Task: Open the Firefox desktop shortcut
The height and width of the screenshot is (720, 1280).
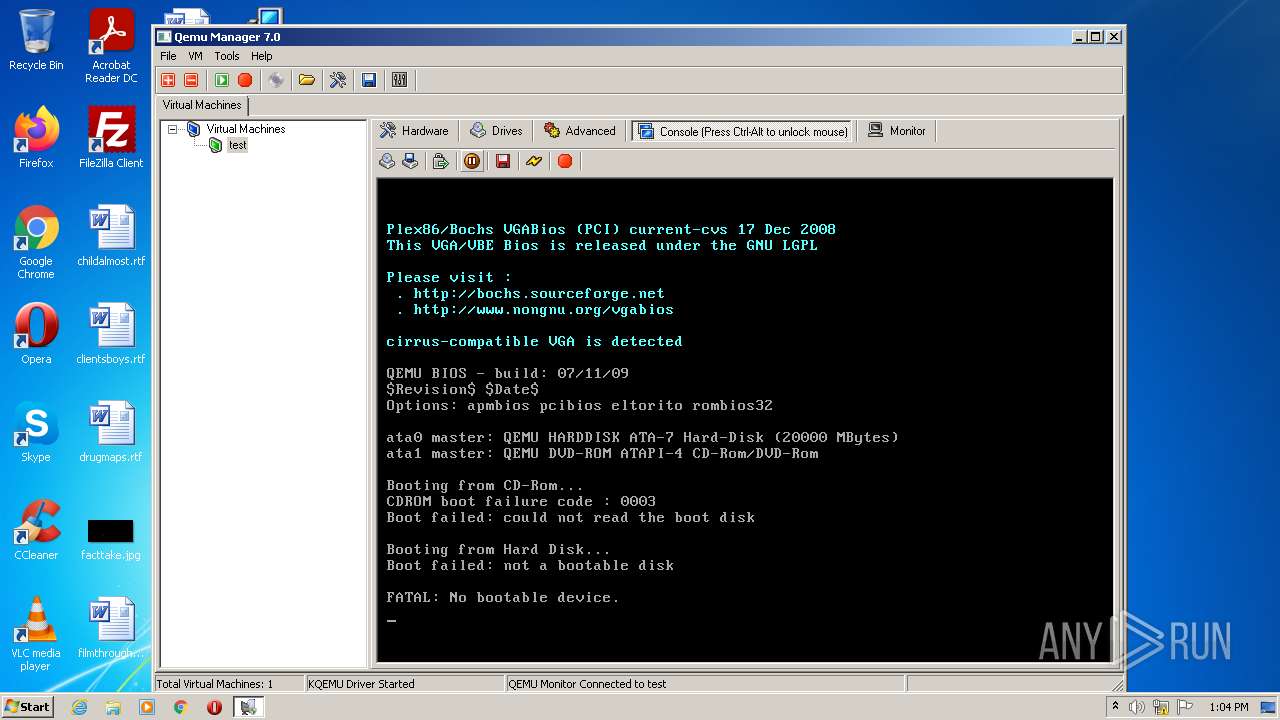Action: coord(36,138)
